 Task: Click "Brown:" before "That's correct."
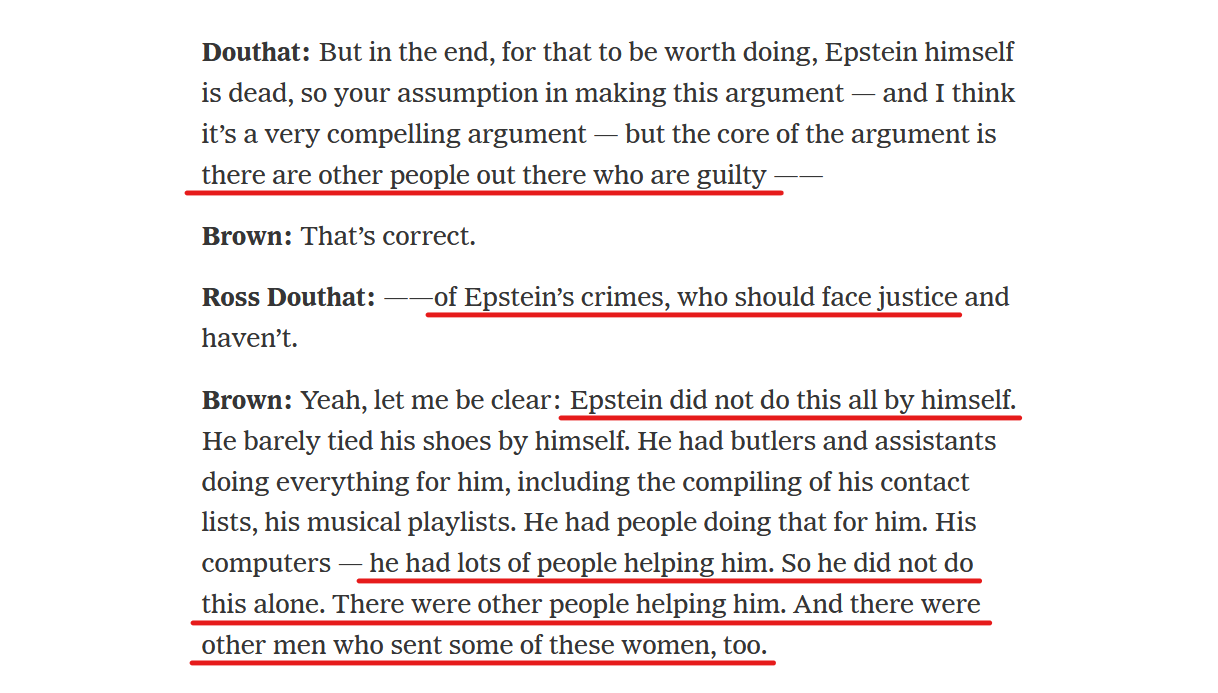(x=247, y=237)
